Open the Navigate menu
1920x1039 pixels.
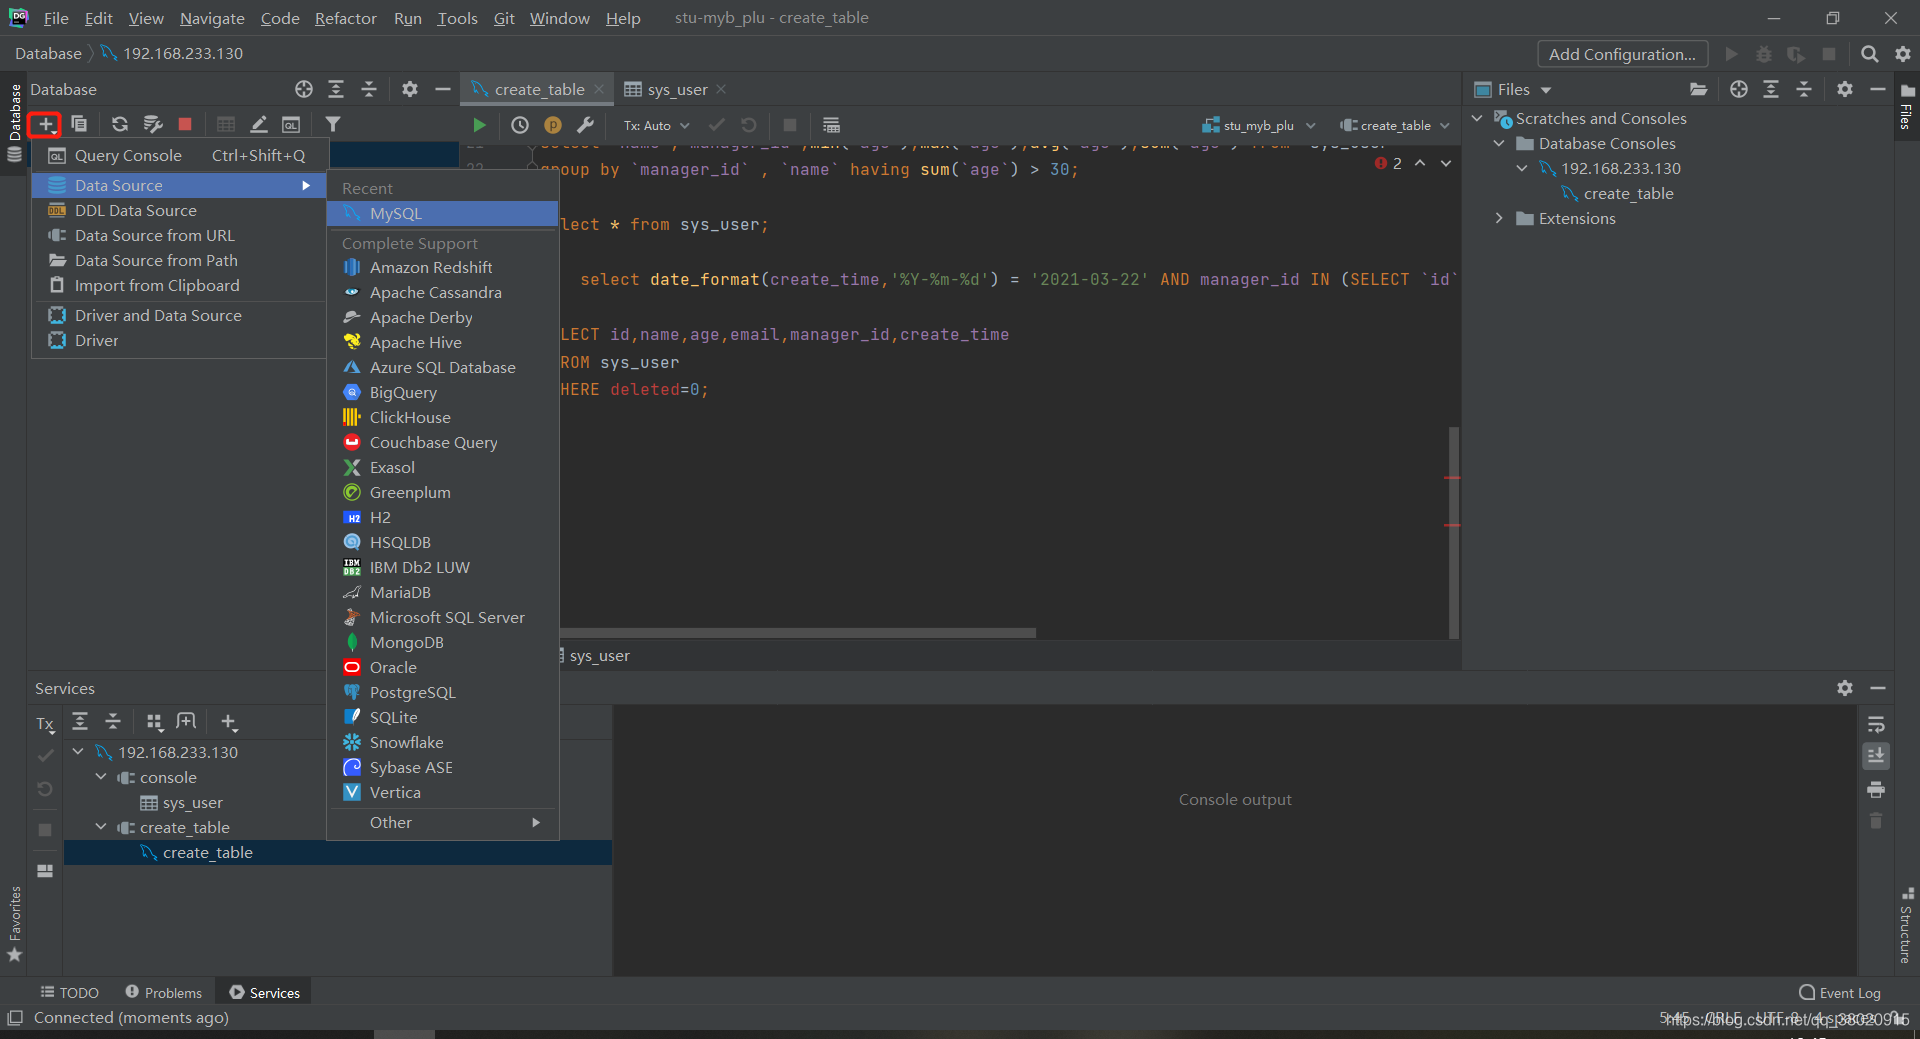click(212, 18)
